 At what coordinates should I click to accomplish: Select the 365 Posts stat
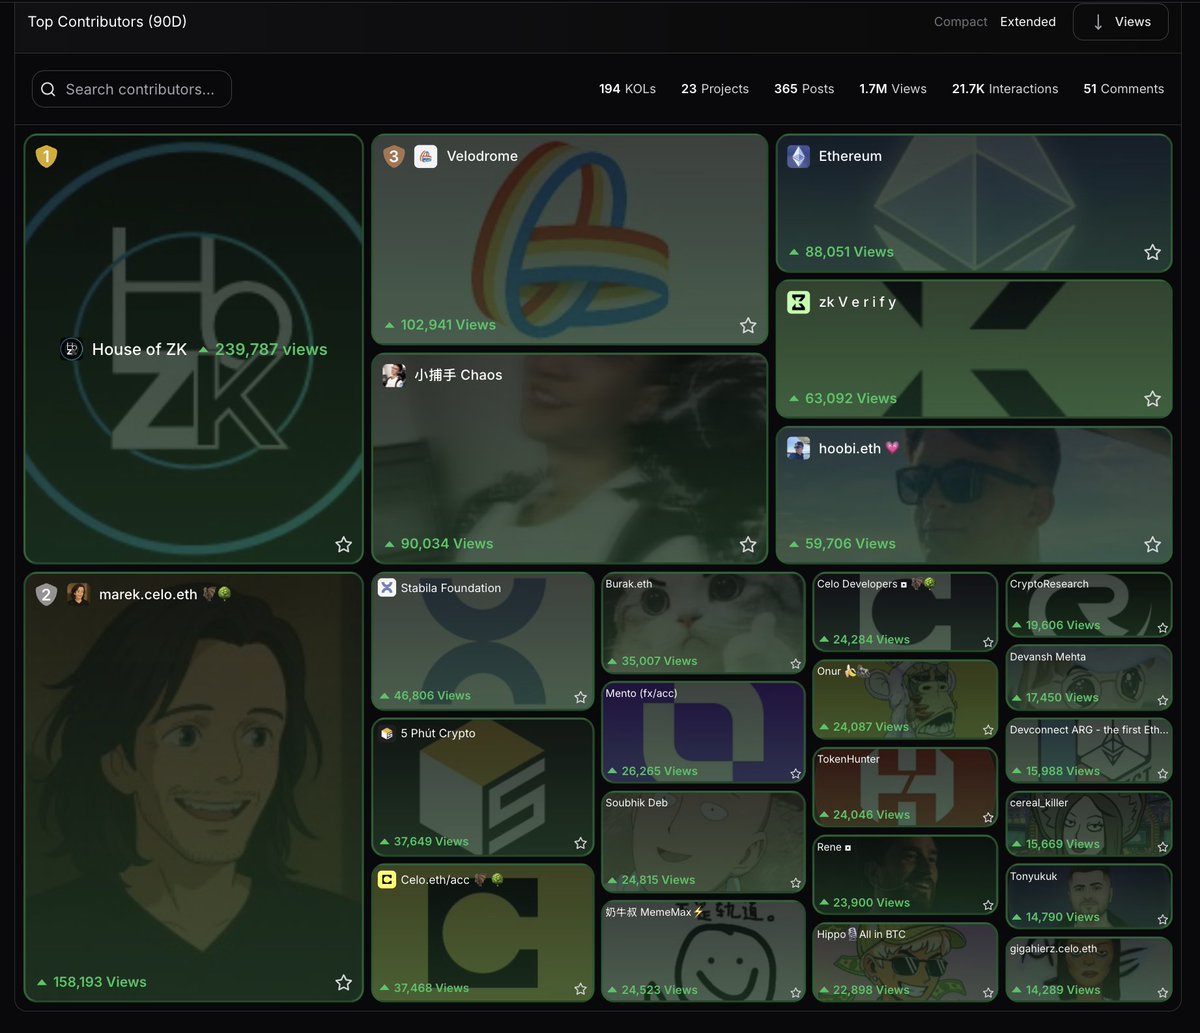pos(804,89)
